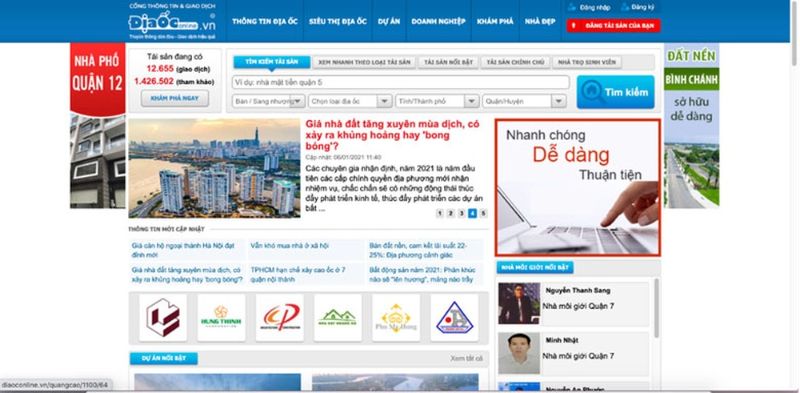Open the green house roof company logo
This screenshot has width=800, height=393.
[x=338, y=317]
